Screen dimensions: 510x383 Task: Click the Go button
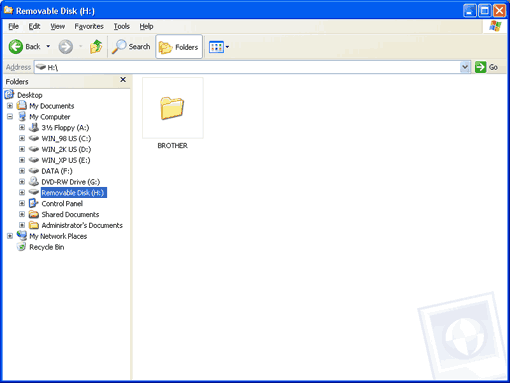pos(487,67)
